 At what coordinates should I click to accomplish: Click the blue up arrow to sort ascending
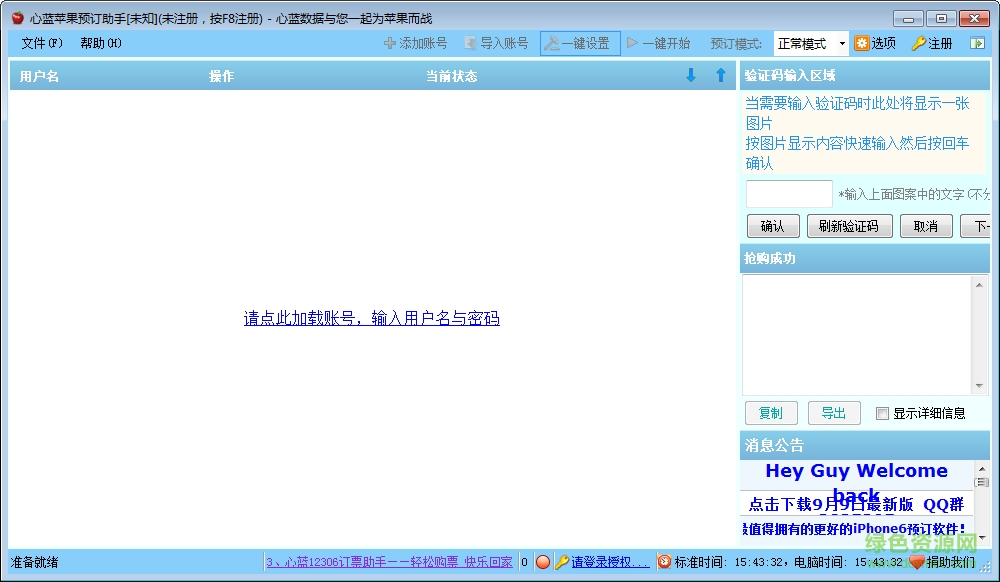719,75
